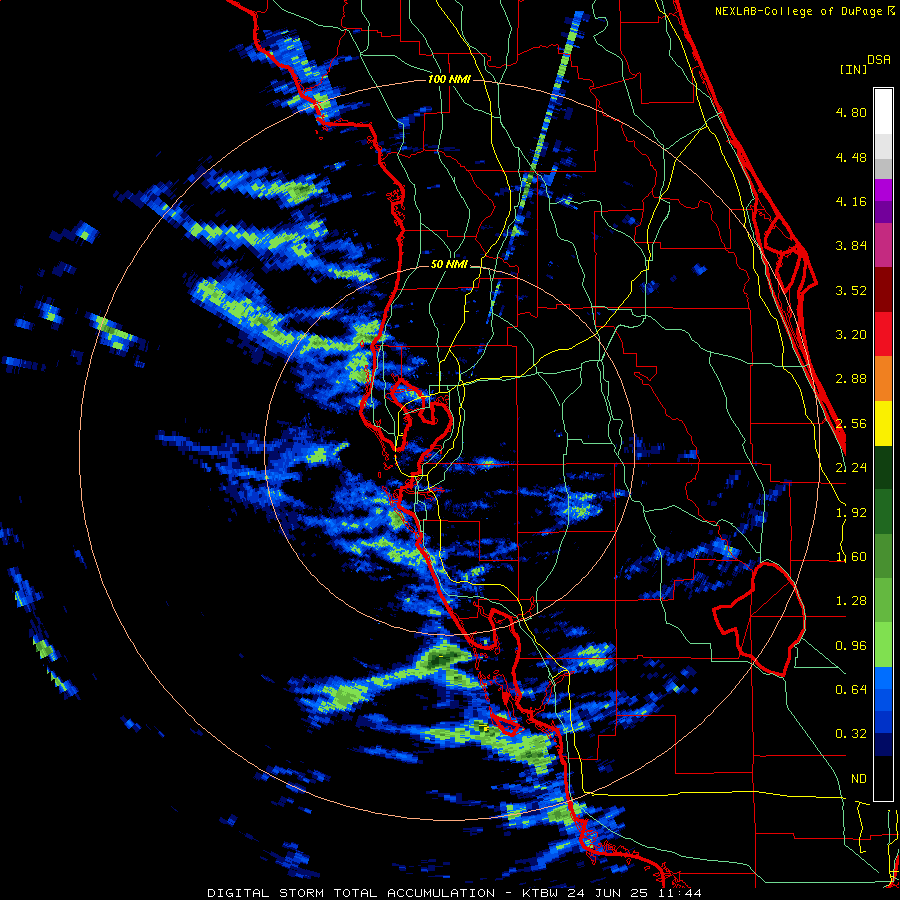Click the ND legend label

tap(859, 779)
